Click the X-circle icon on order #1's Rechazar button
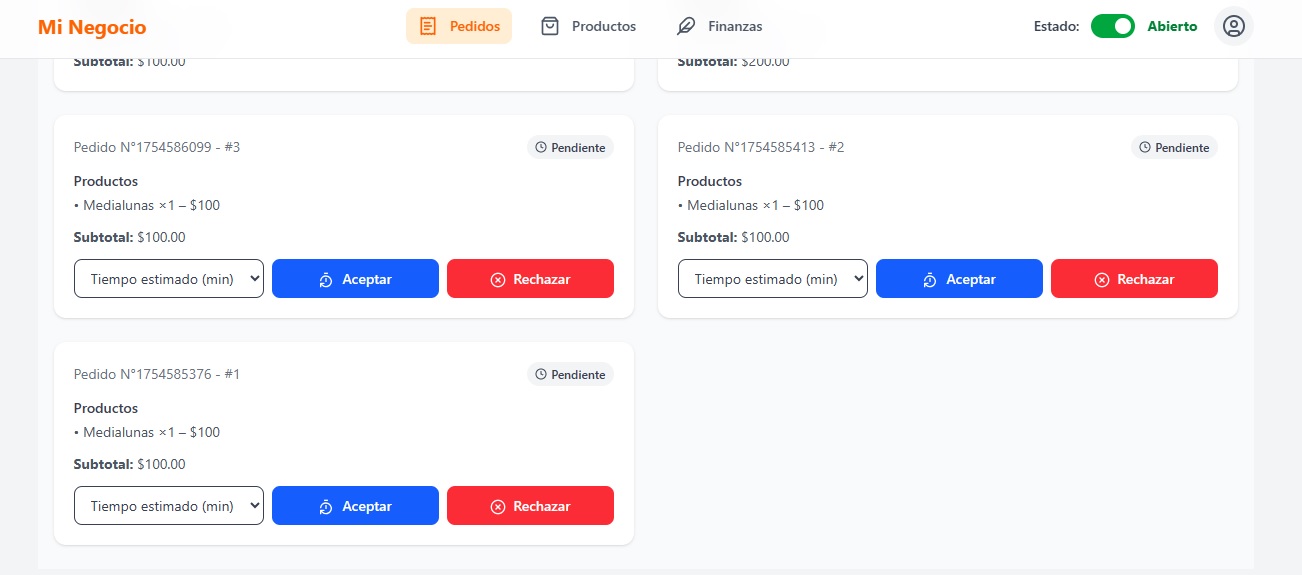Viewport: 1302px width, 575px height. (x=498, y=507)
